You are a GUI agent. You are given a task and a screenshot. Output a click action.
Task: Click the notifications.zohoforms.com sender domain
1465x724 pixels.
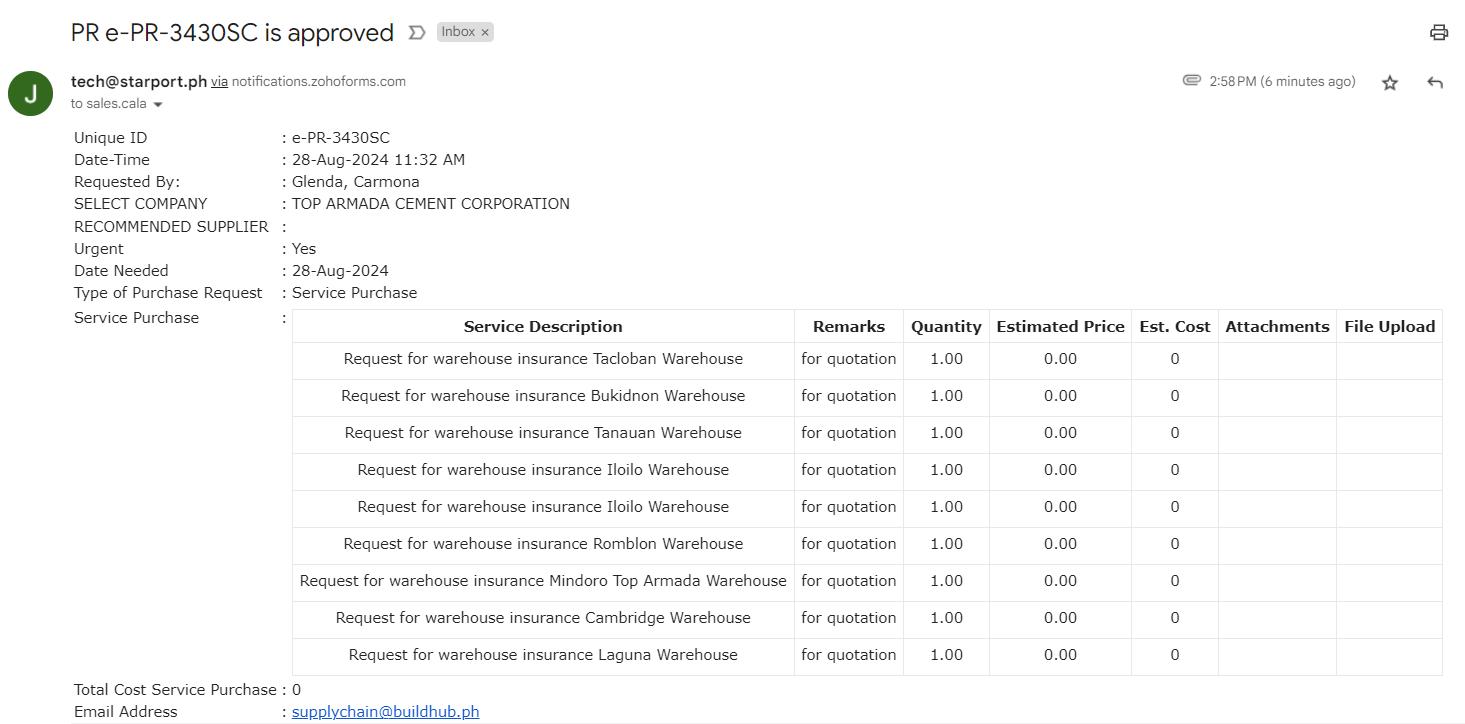pyautogui.click(x=318, y=82)
